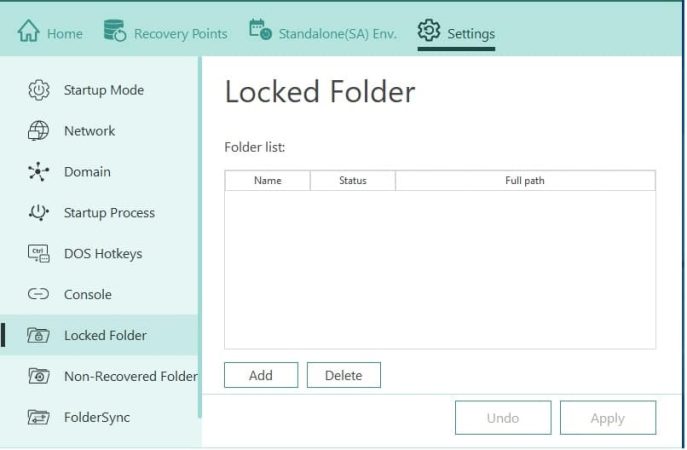Sort folder list by Name column

click(x=267, y=181)
